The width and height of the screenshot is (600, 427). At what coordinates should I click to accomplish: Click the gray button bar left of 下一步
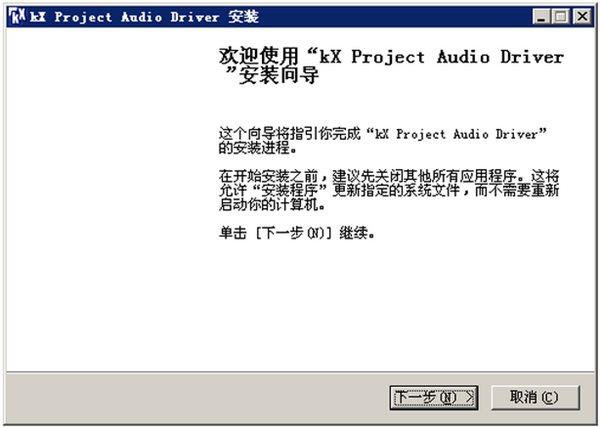point(197,398)
